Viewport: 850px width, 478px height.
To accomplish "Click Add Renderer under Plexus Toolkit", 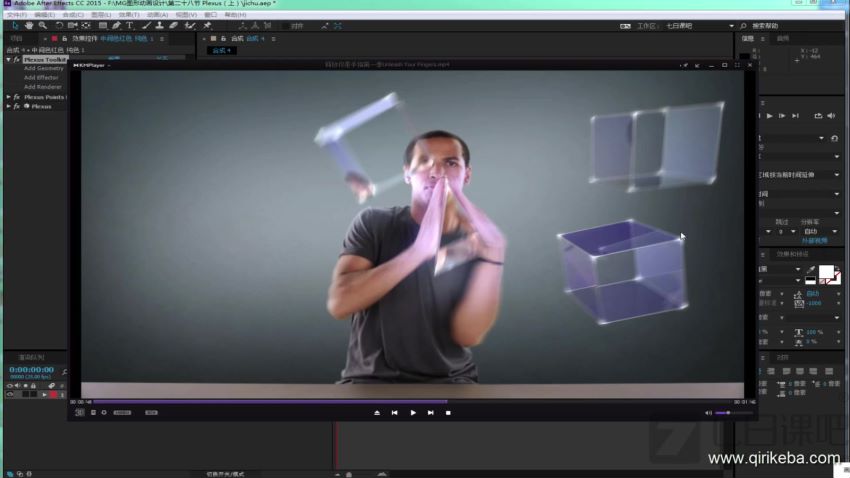I will (x=43, y=87).
